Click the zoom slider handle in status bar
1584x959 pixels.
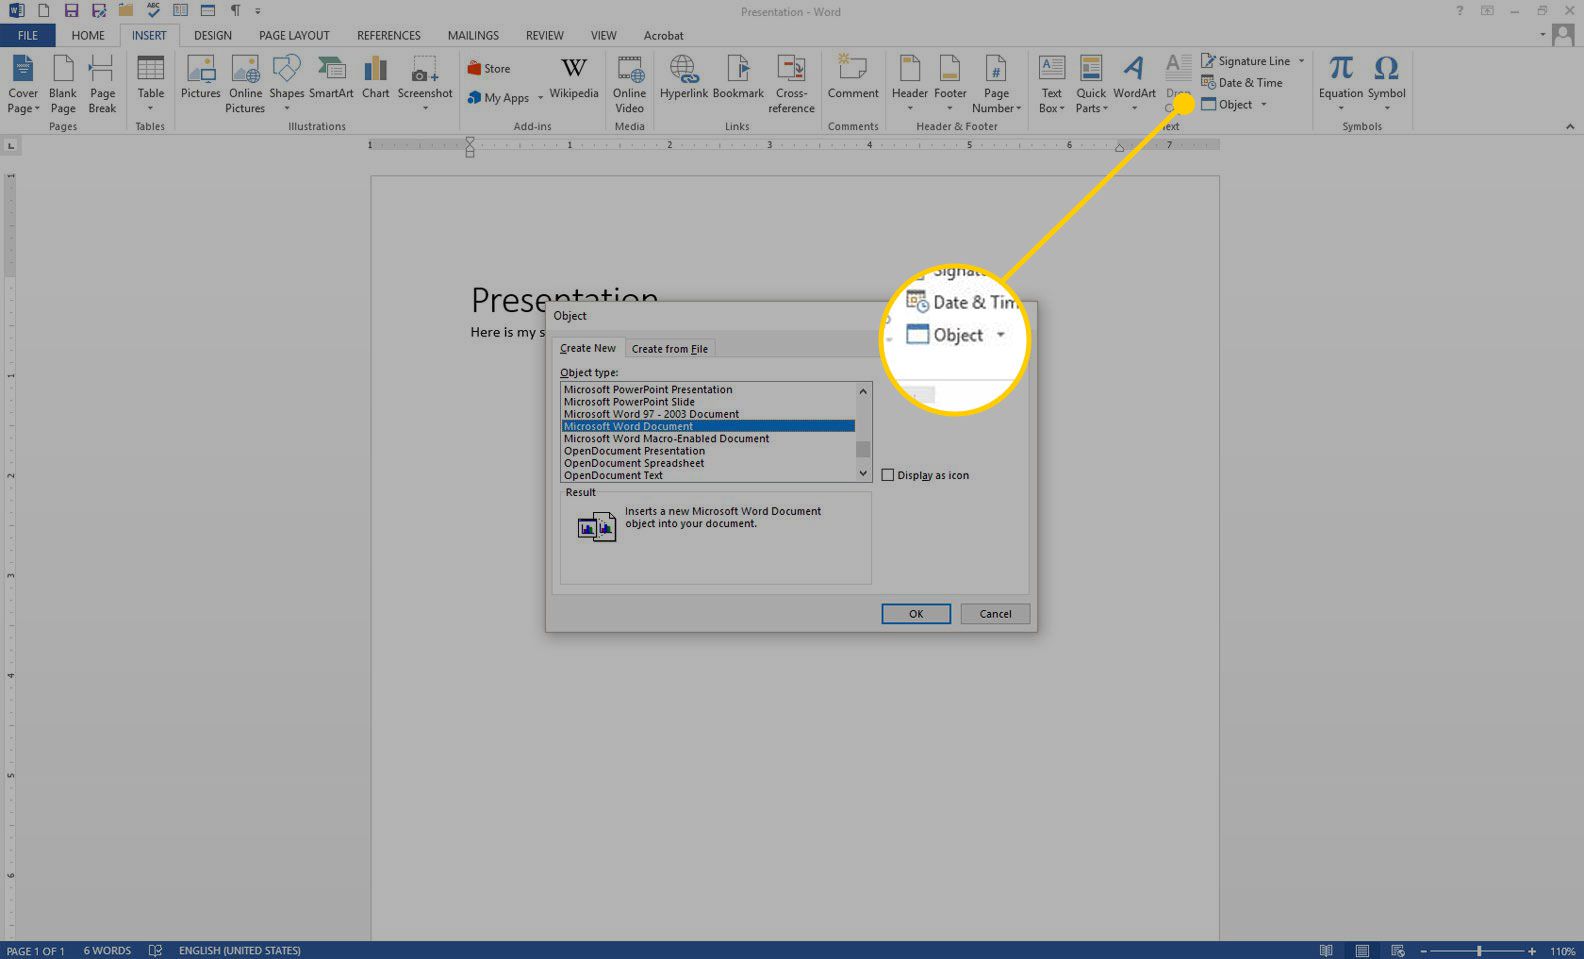[x=1479, y=951]
